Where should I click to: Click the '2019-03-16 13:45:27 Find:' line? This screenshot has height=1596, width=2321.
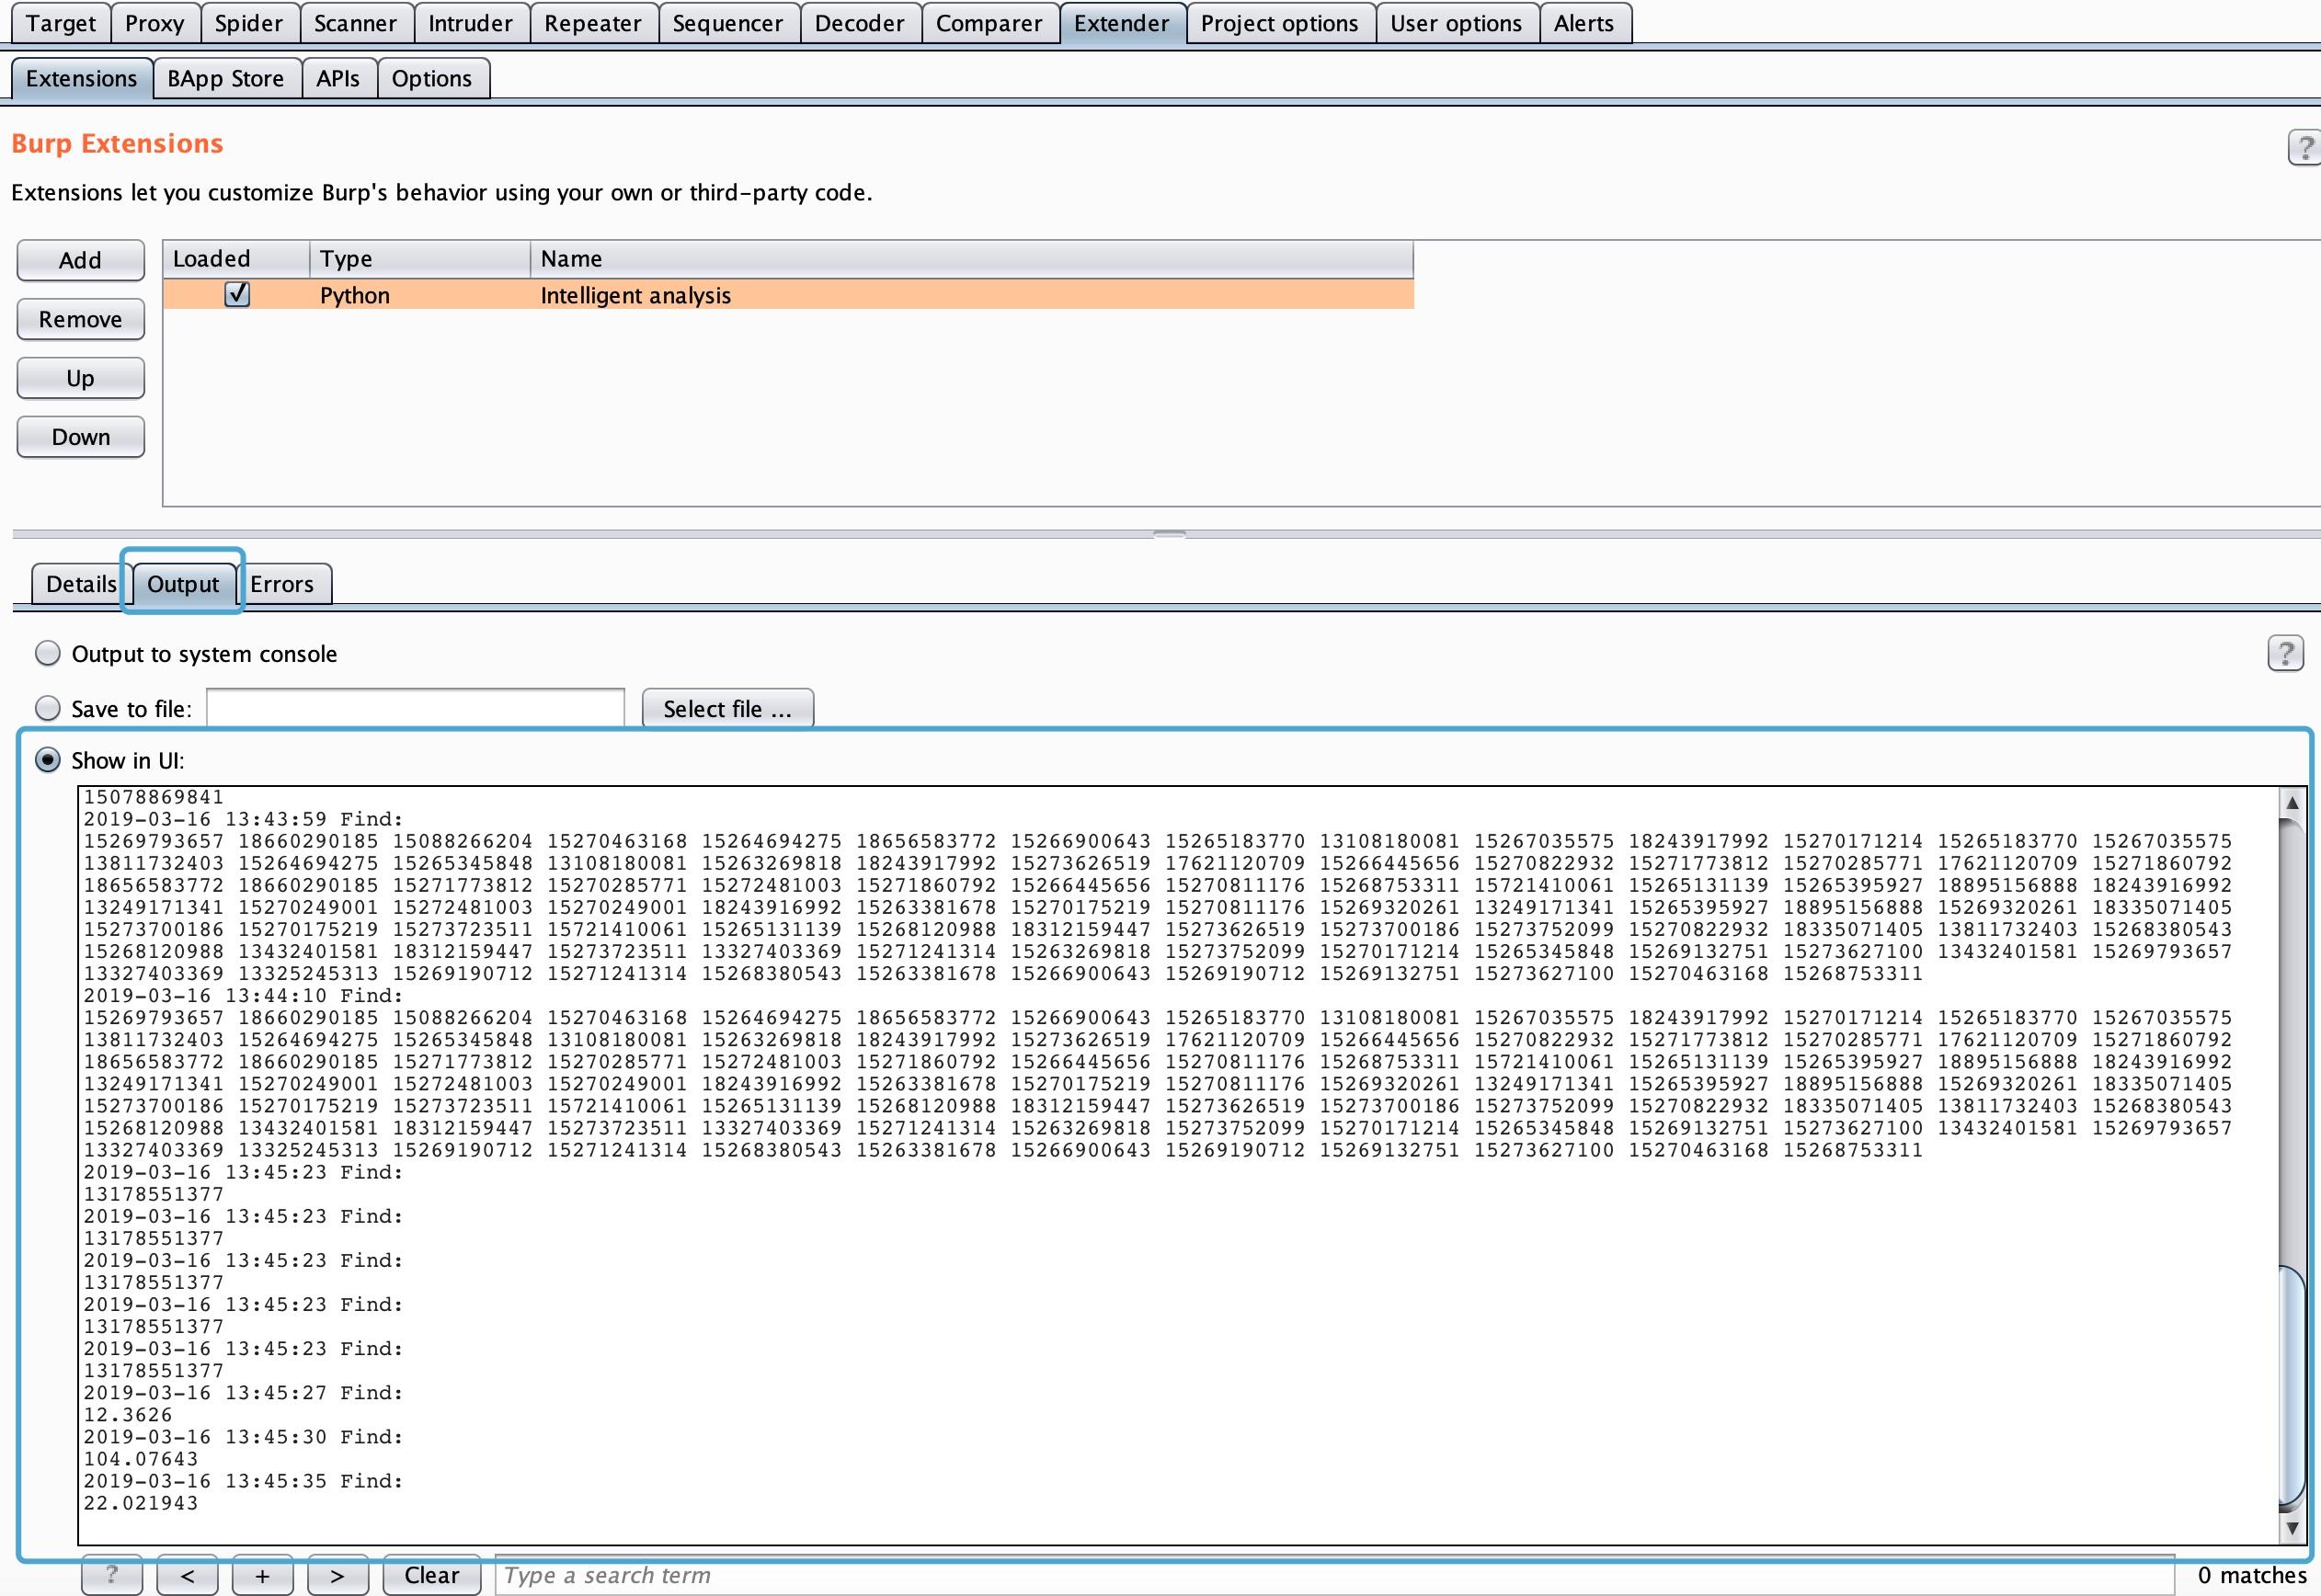click(243, 1393)
